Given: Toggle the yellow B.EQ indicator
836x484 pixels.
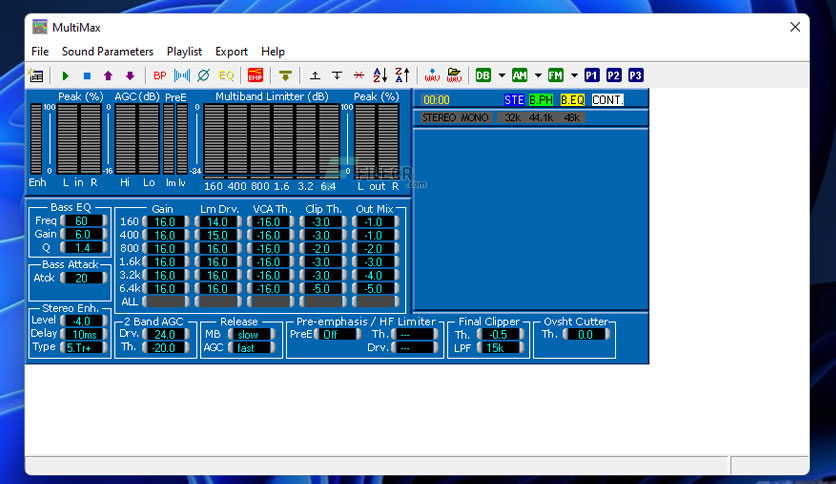Looking at the screenshot, I should 573,100.
